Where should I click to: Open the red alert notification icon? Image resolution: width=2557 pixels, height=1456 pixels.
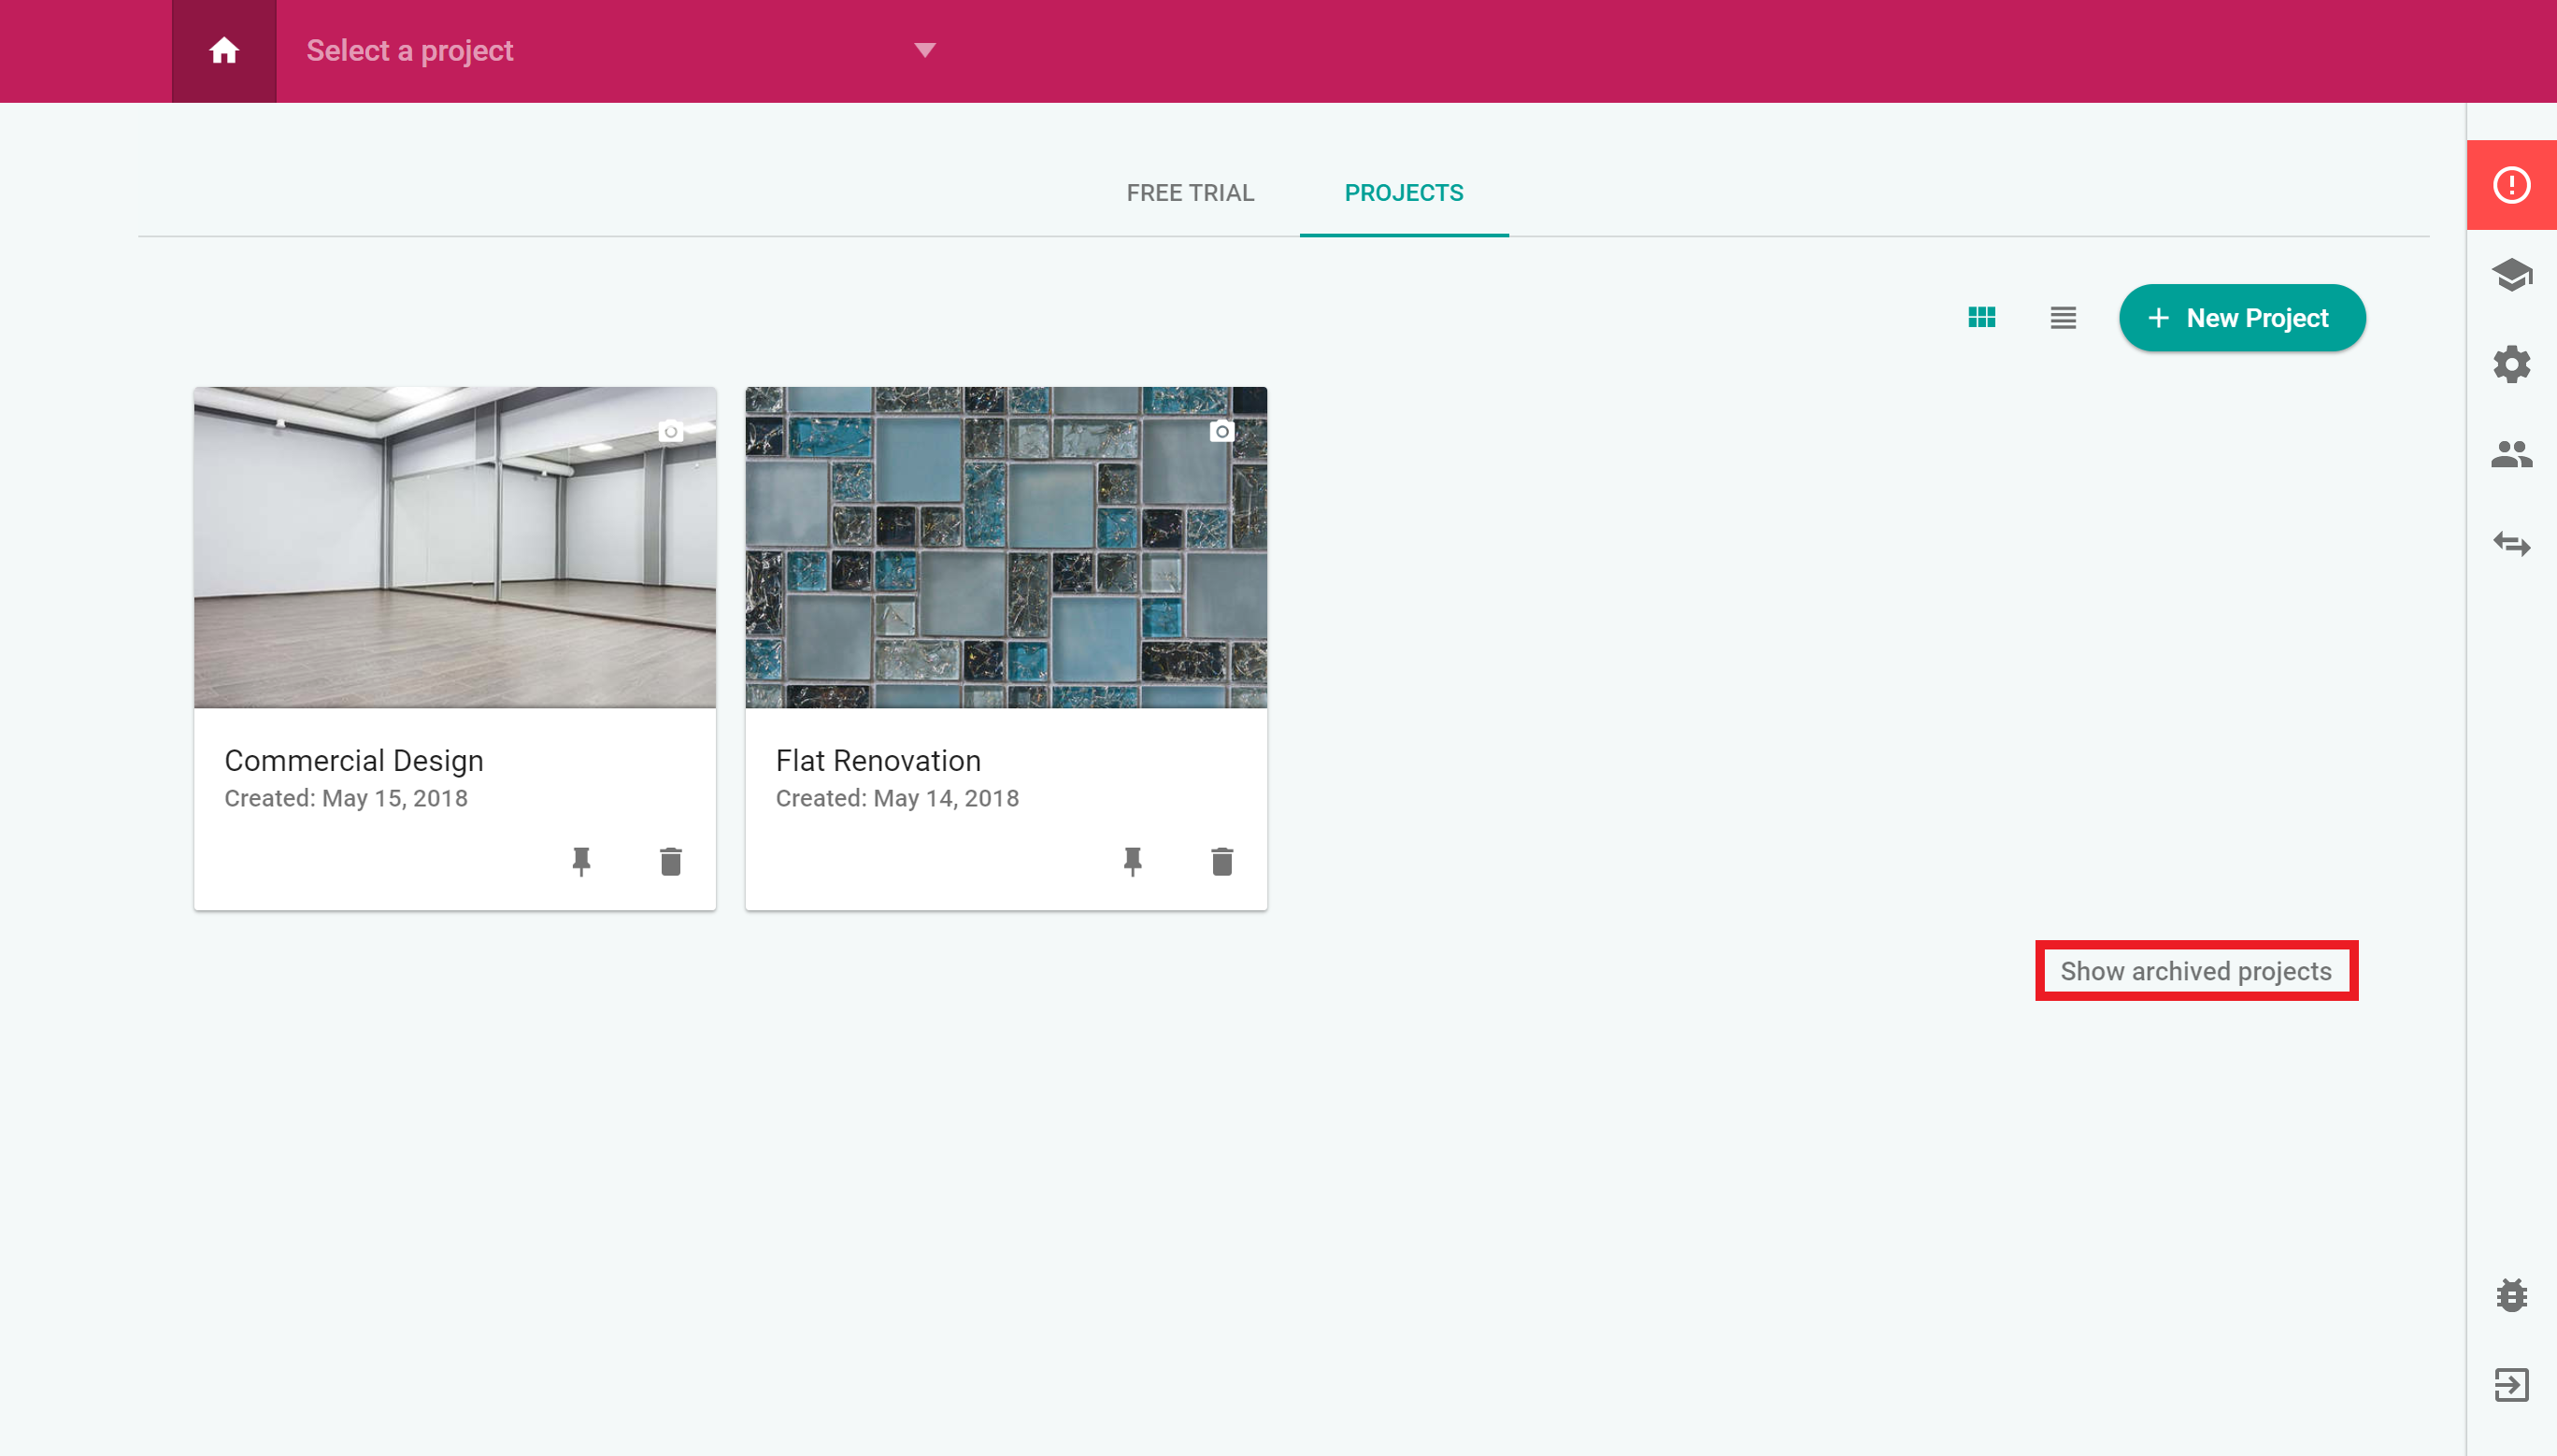click(x=2511, y=185)
